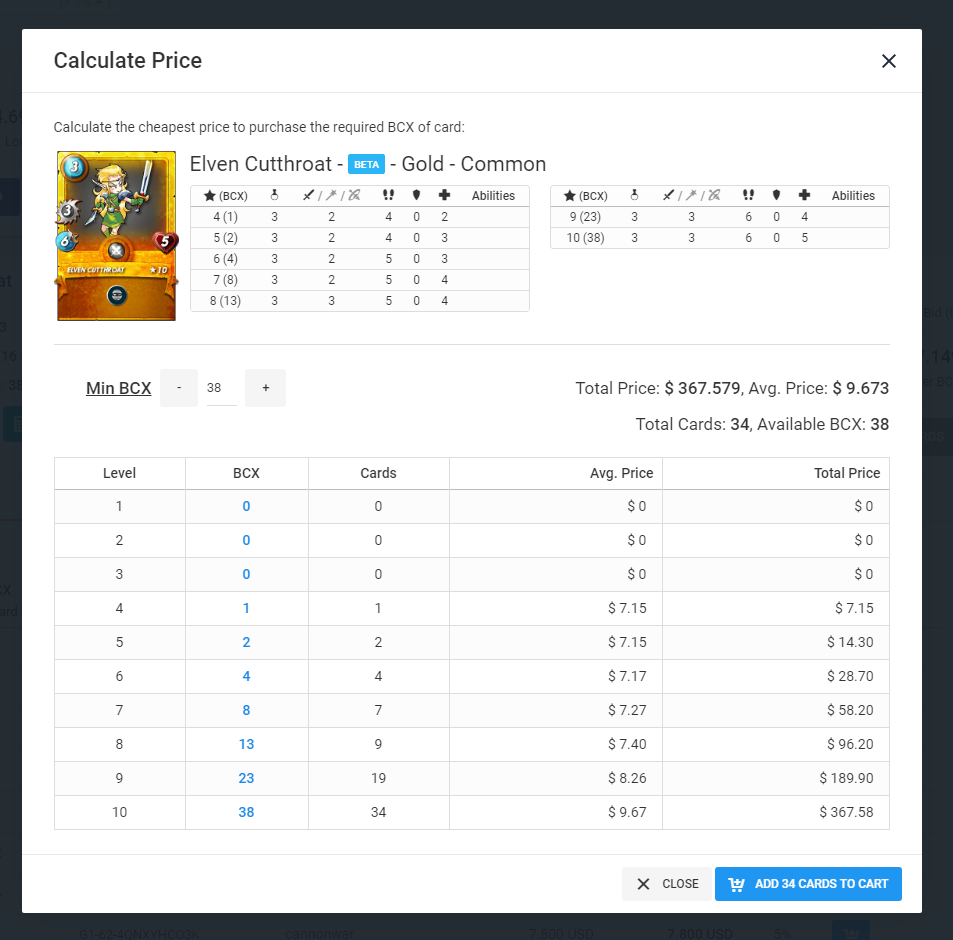Screen dimensions: 953x940
Task: Select BCX value 13 for level 8
Action: (246, 744)
